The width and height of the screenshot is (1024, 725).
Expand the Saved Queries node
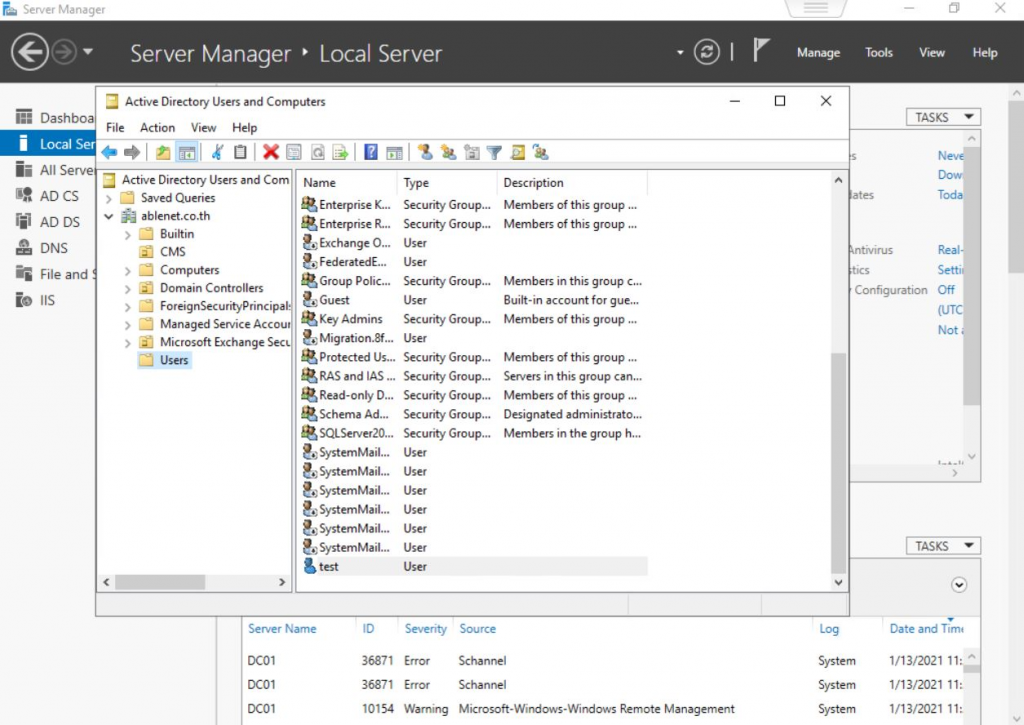[x=109, y=198]
